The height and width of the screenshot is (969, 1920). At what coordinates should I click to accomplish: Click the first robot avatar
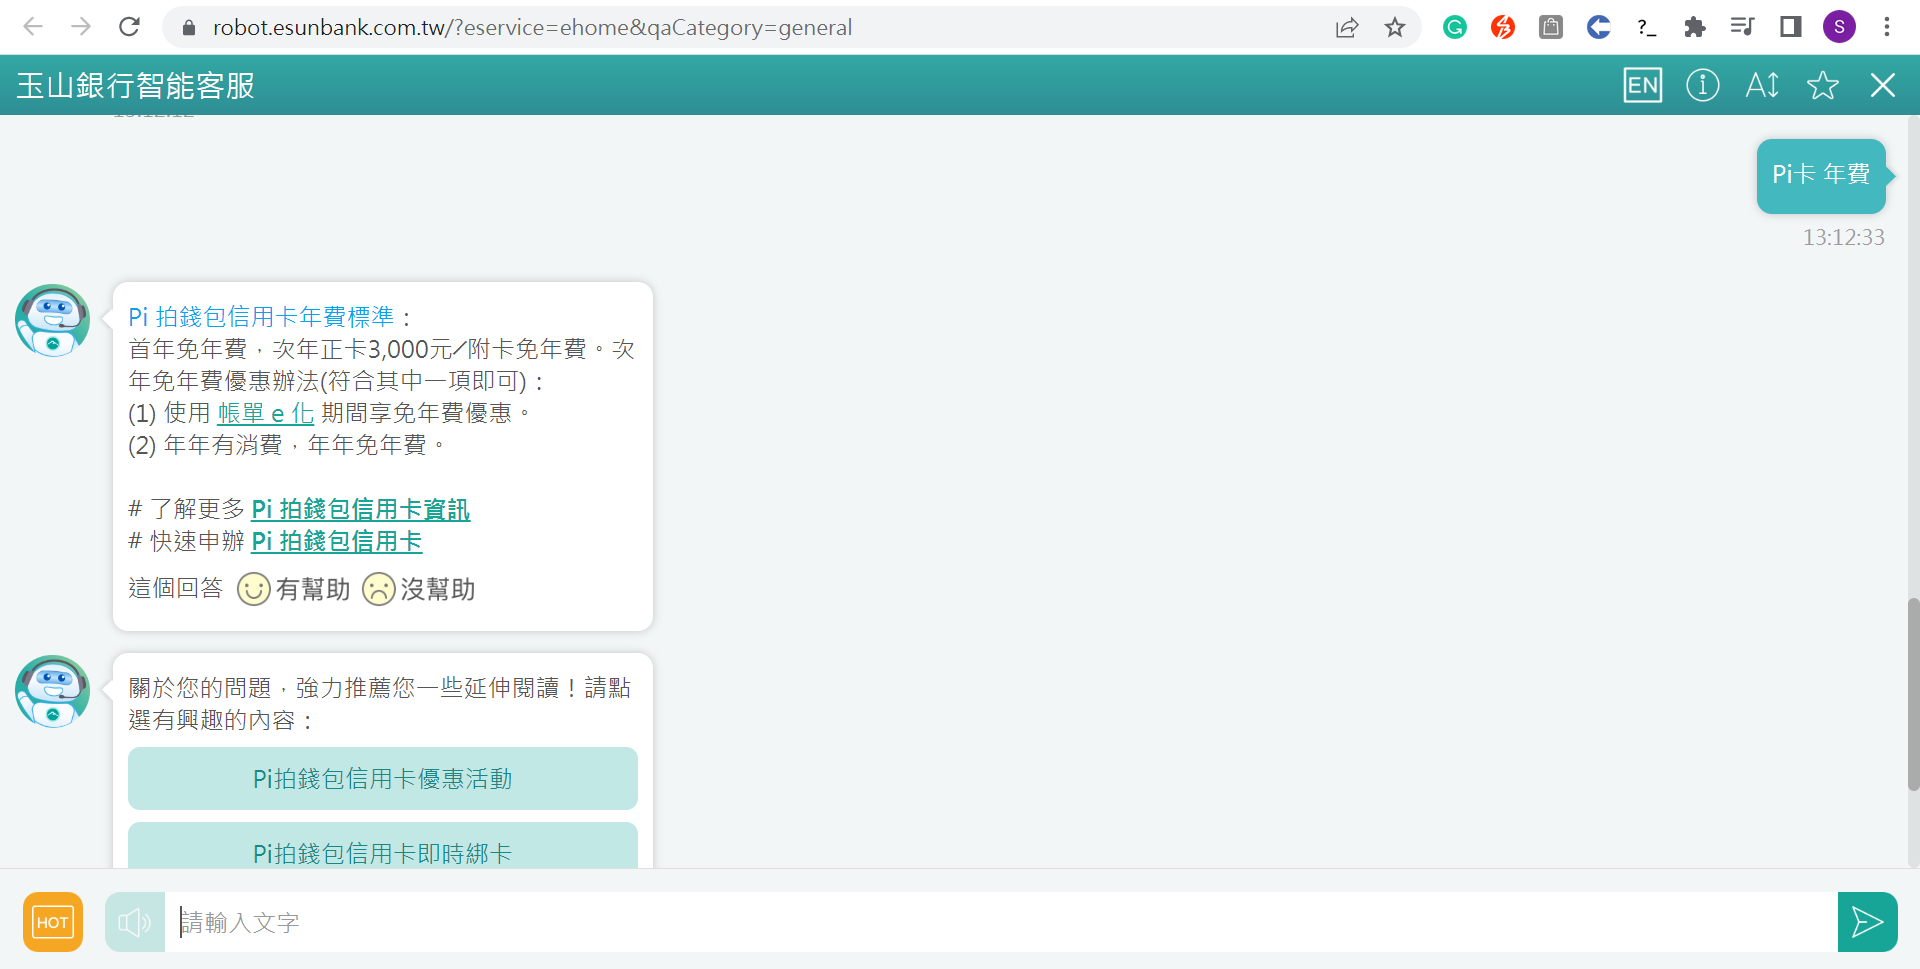[52, 320]
